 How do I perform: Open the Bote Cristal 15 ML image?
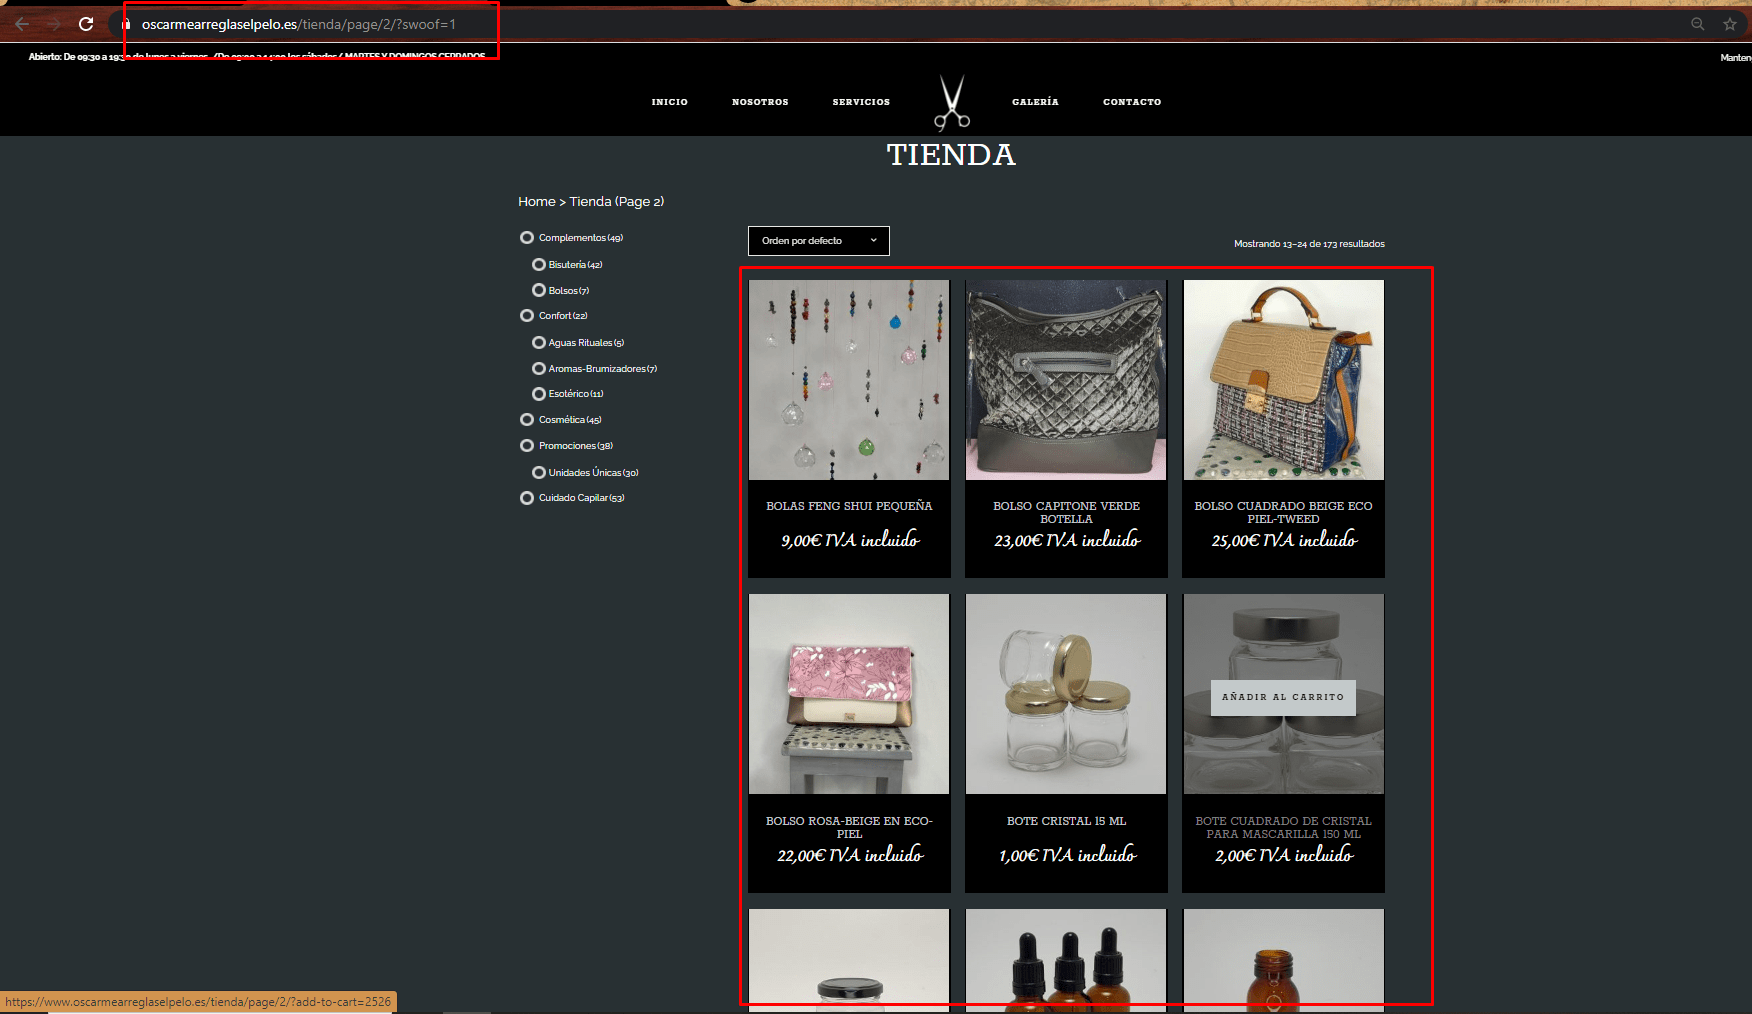pos(1066,694)
